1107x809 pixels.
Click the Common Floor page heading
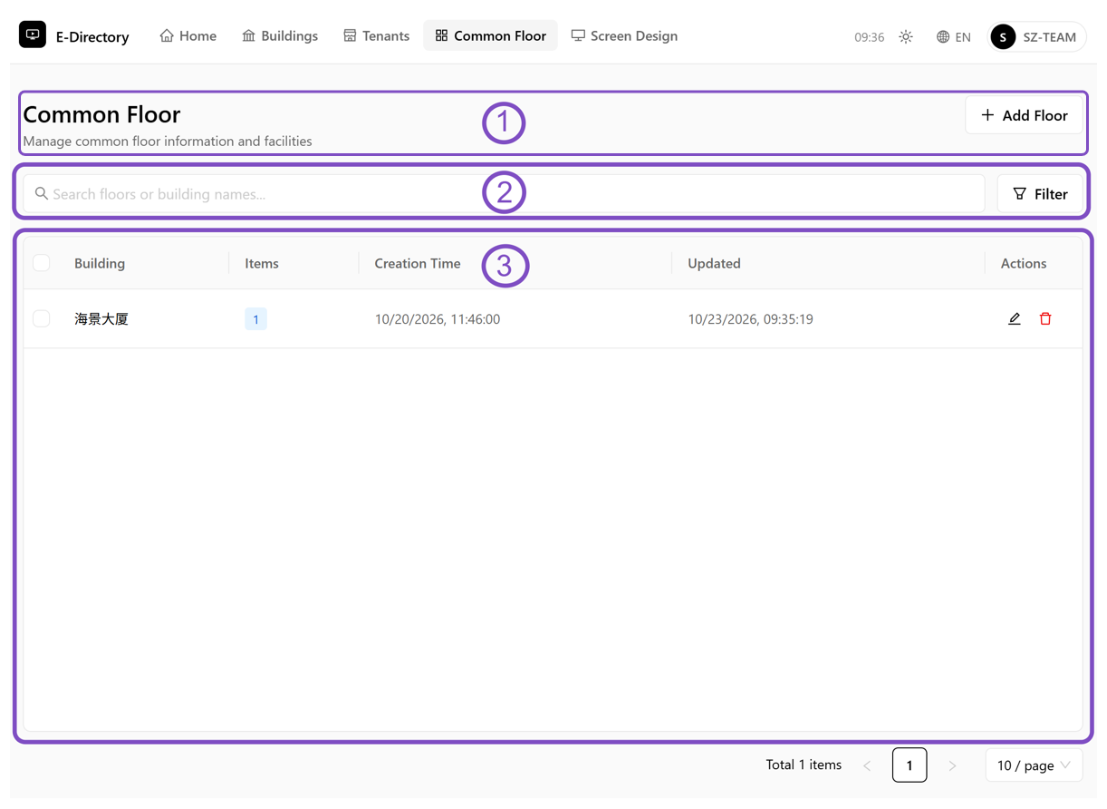coord(102,114)
